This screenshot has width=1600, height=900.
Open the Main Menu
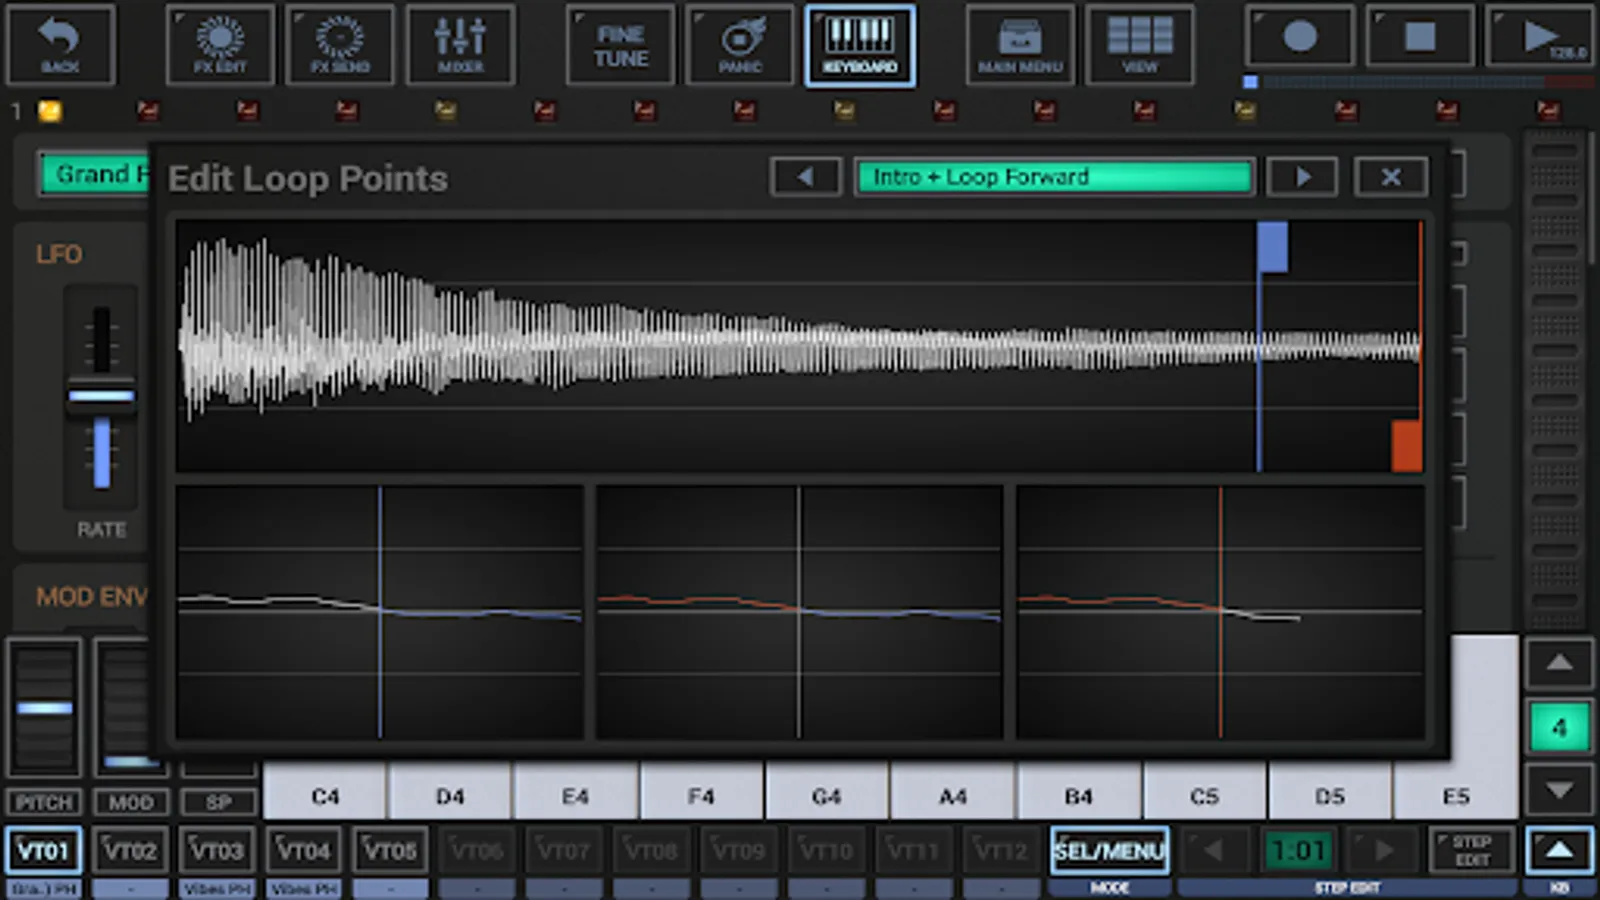tap(1019, 45)
